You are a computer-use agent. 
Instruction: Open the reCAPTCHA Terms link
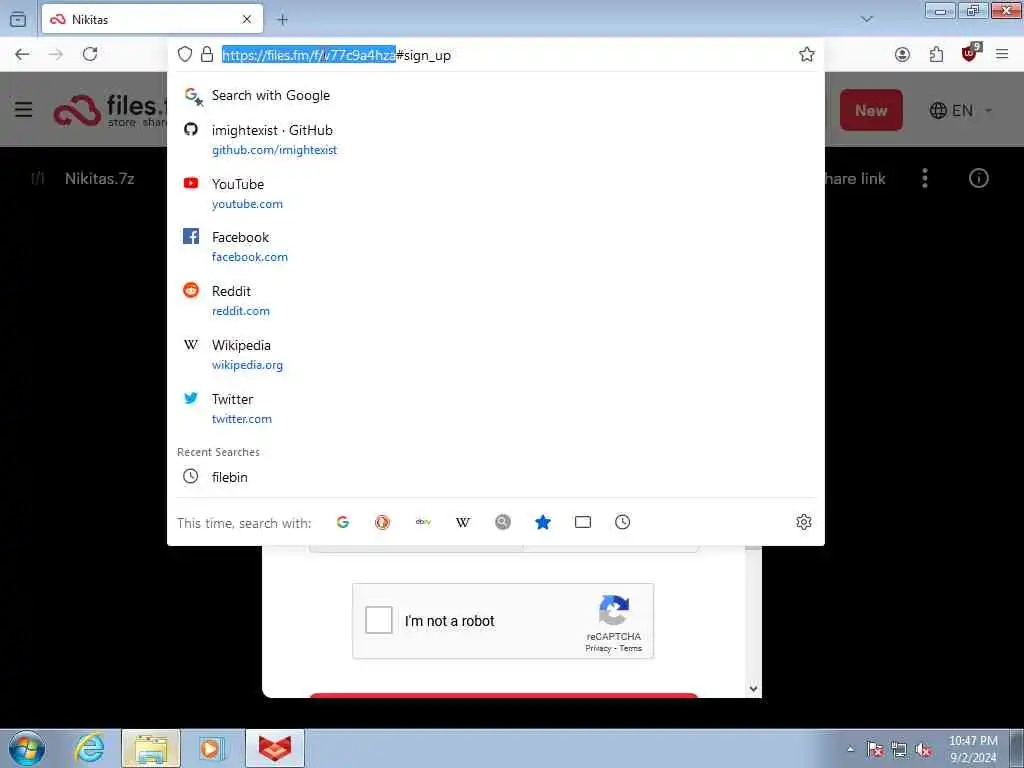tap(631, 648)
